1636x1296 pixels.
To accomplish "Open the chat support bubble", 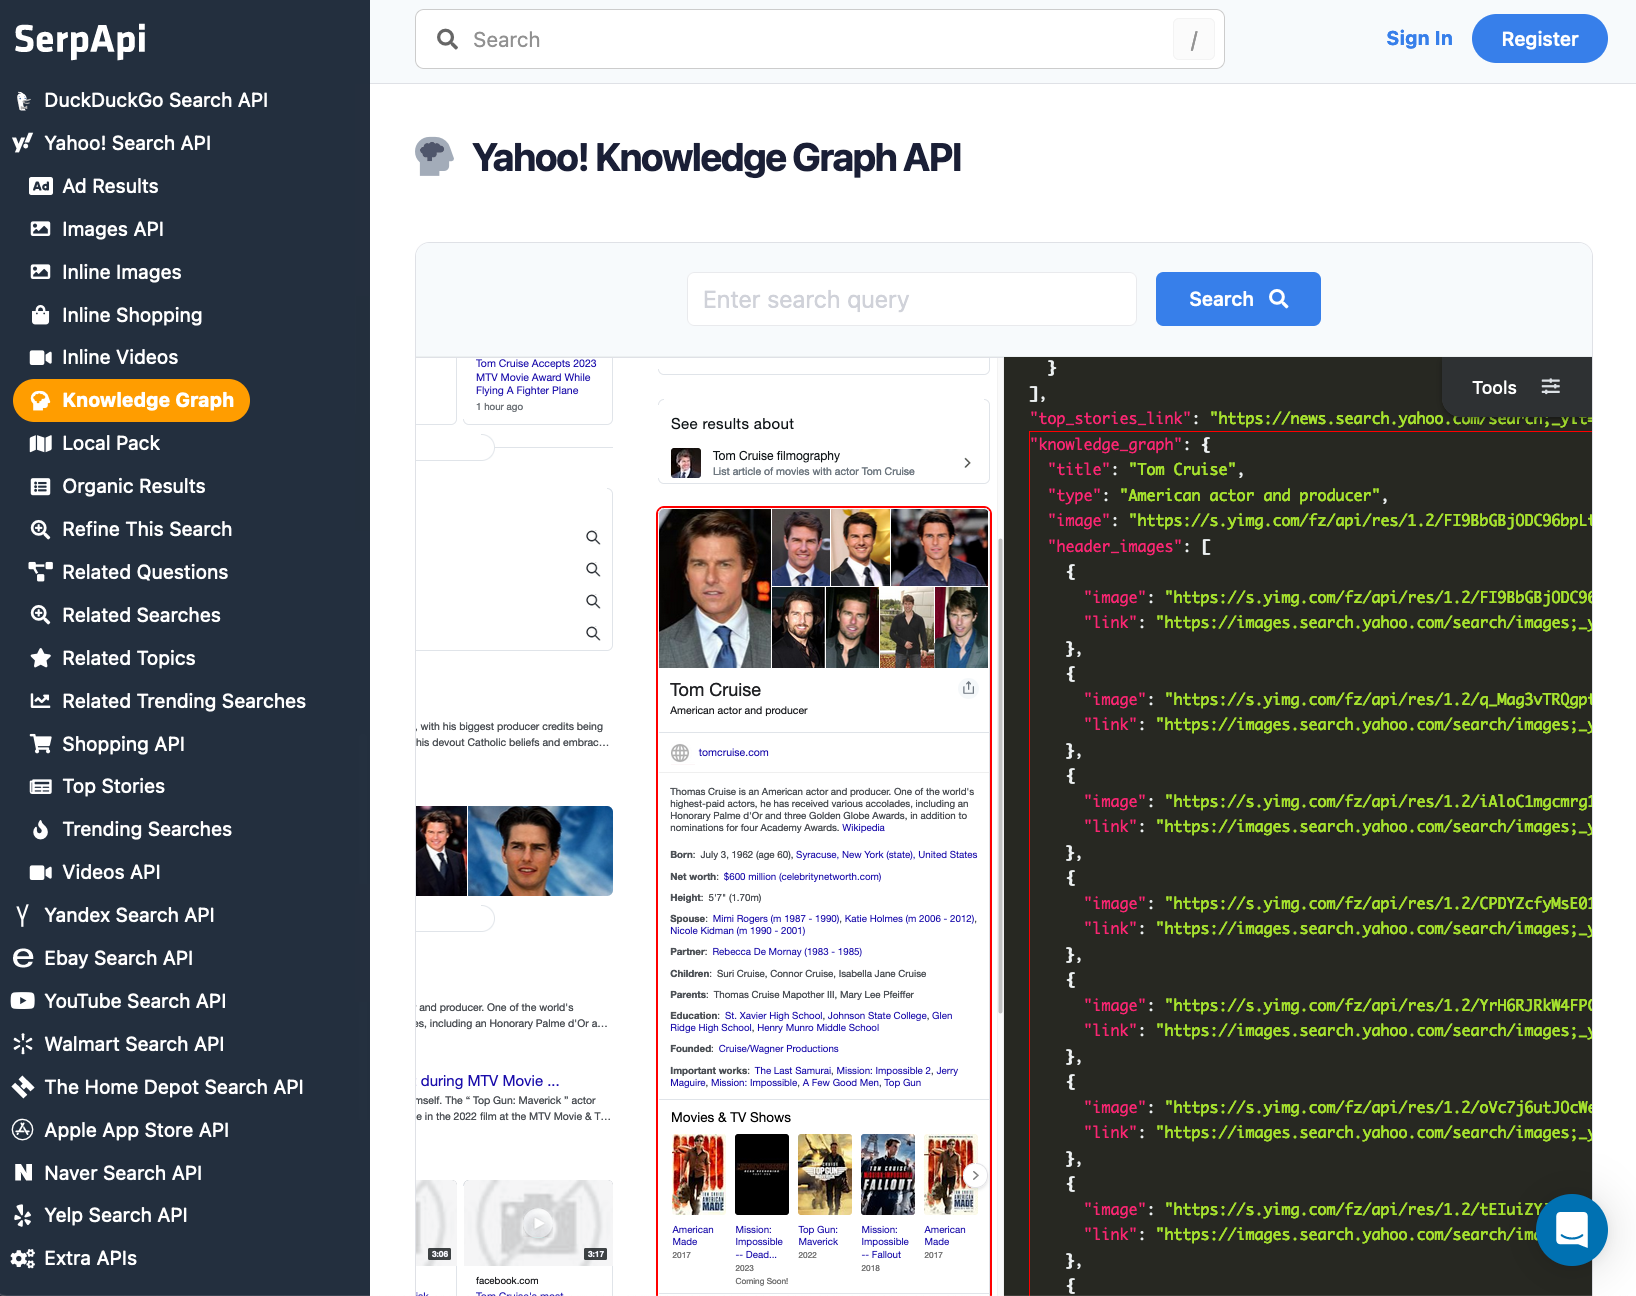I will tap(1571, 1229).
